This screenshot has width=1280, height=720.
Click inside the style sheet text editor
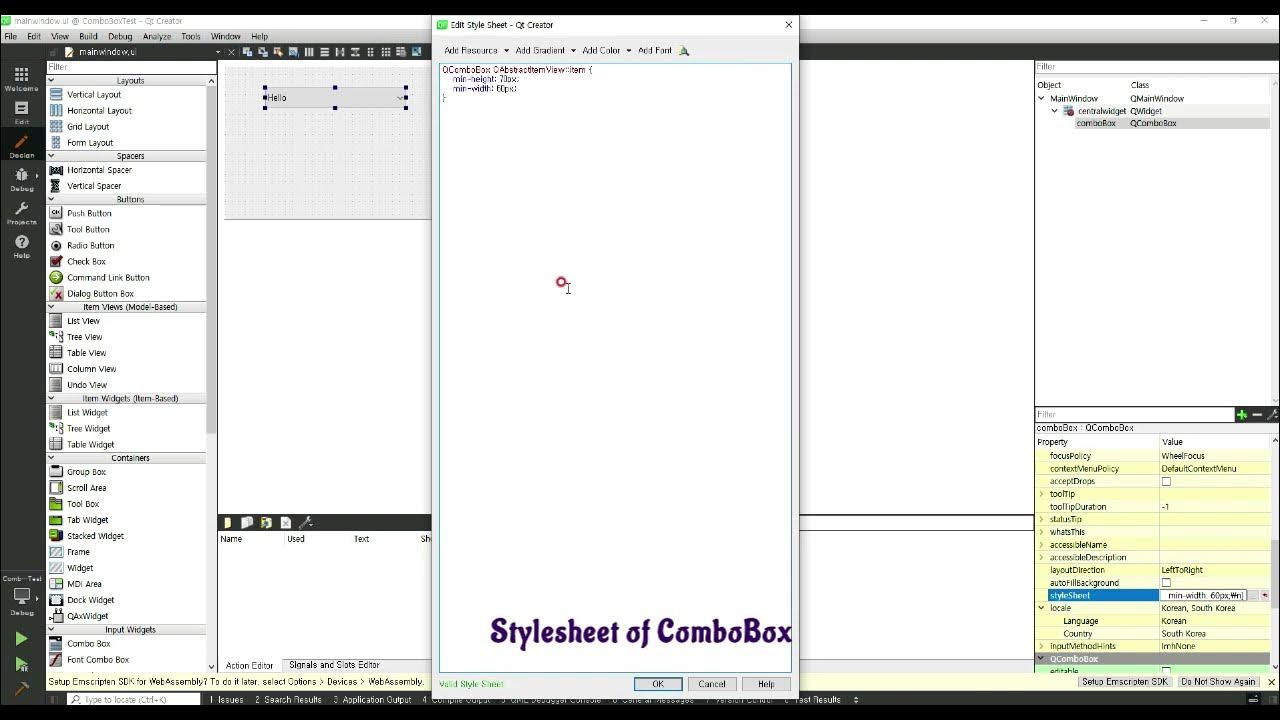(x=615, y=368)
